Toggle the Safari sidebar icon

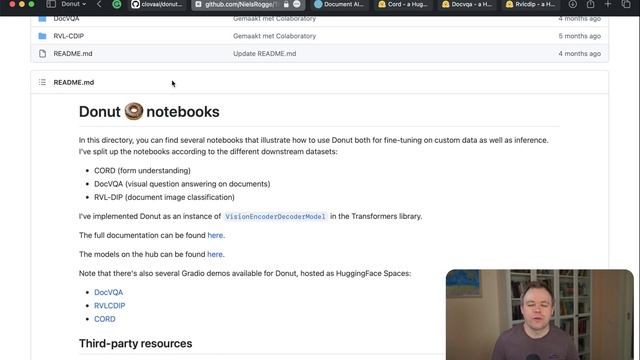pos(51,4)
